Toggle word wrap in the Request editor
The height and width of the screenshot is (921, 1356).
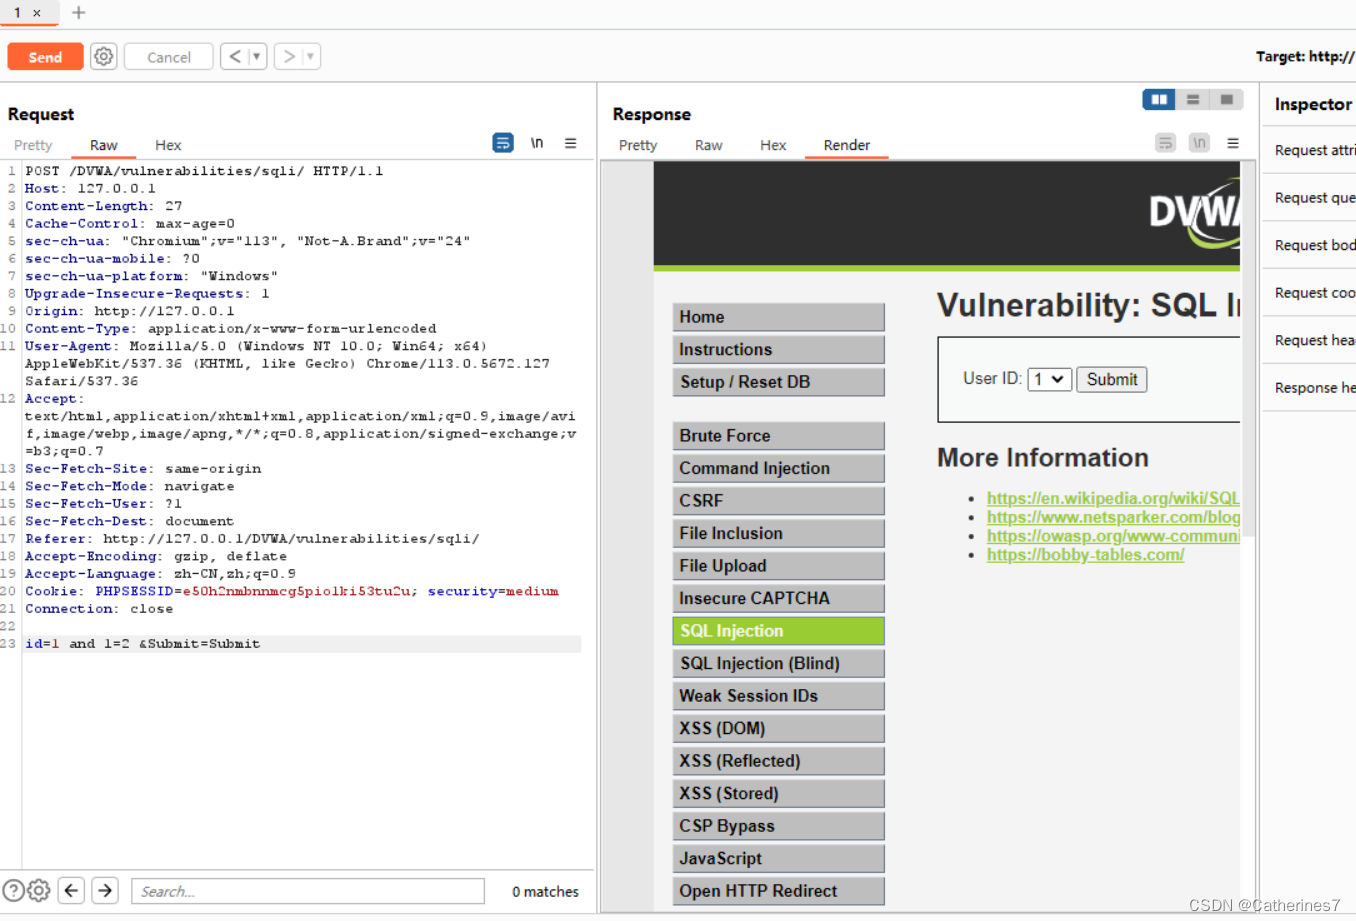(502, 142)
